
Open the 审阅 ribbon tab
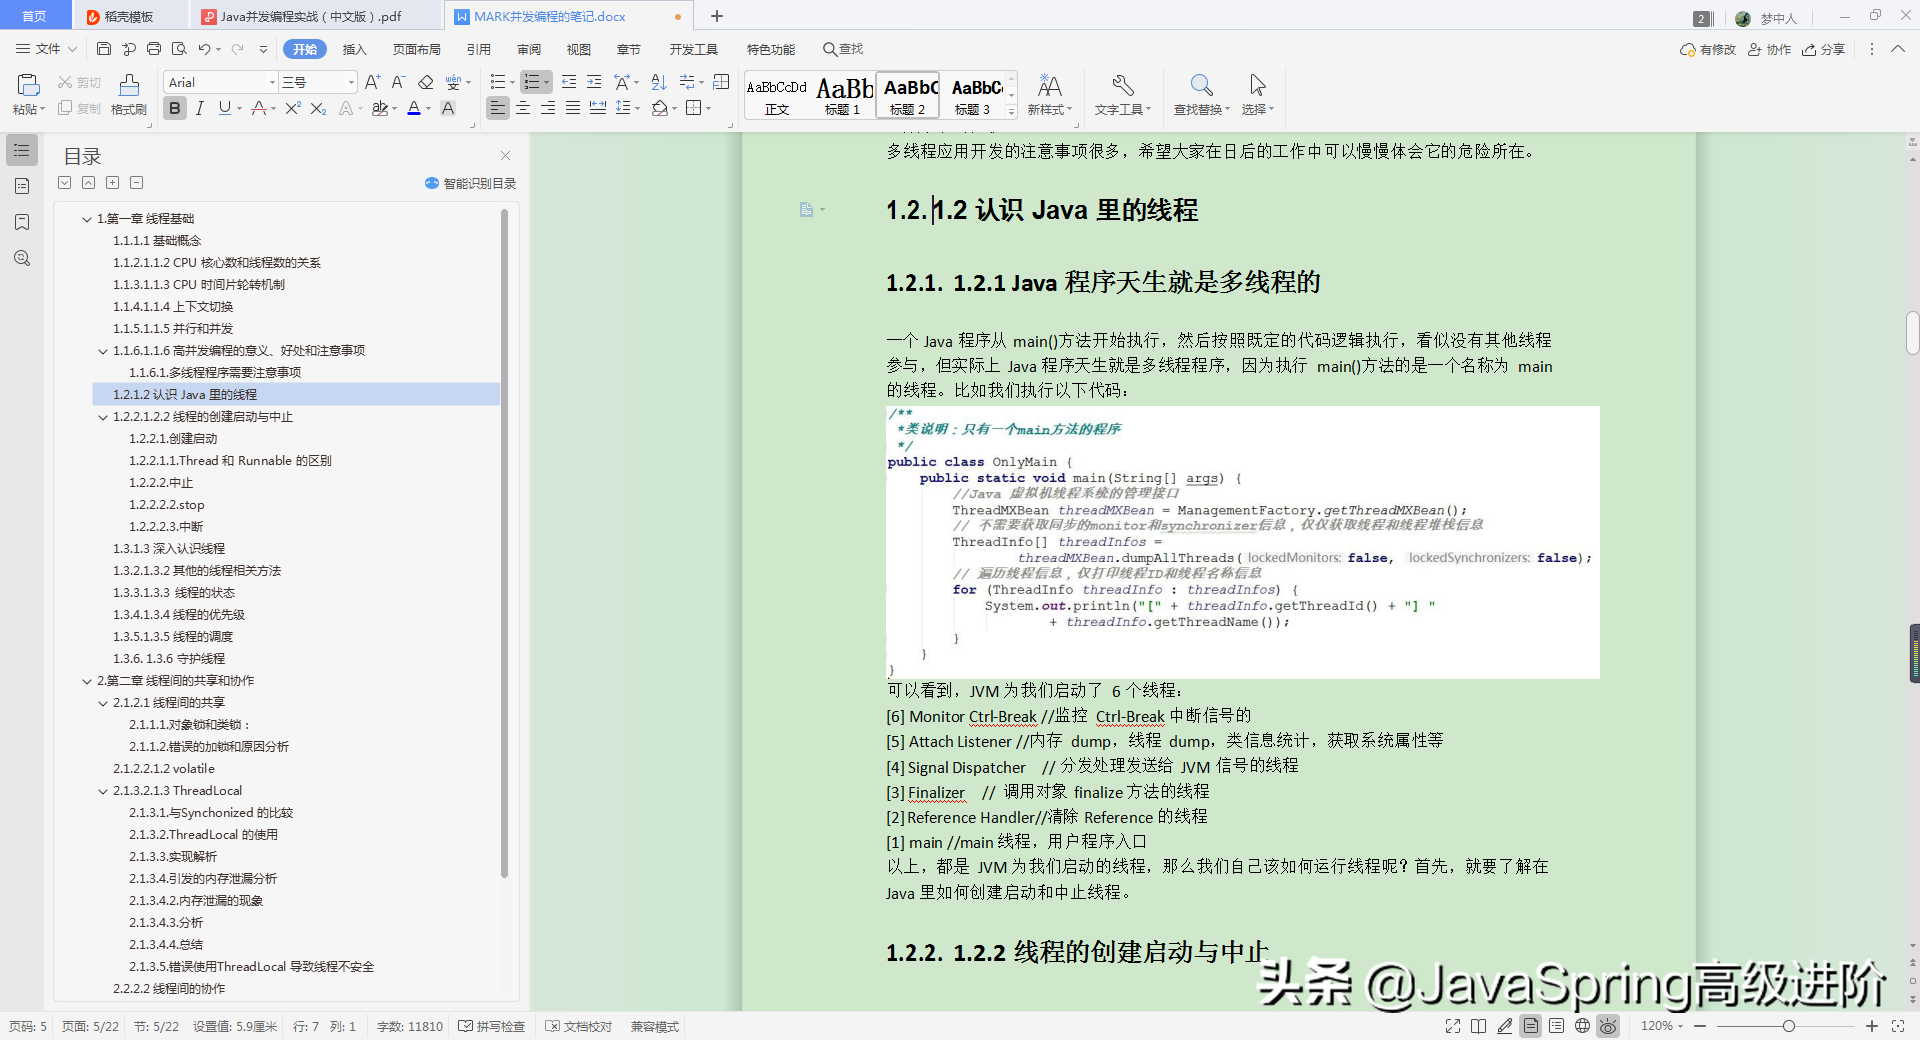pos(529,49)
